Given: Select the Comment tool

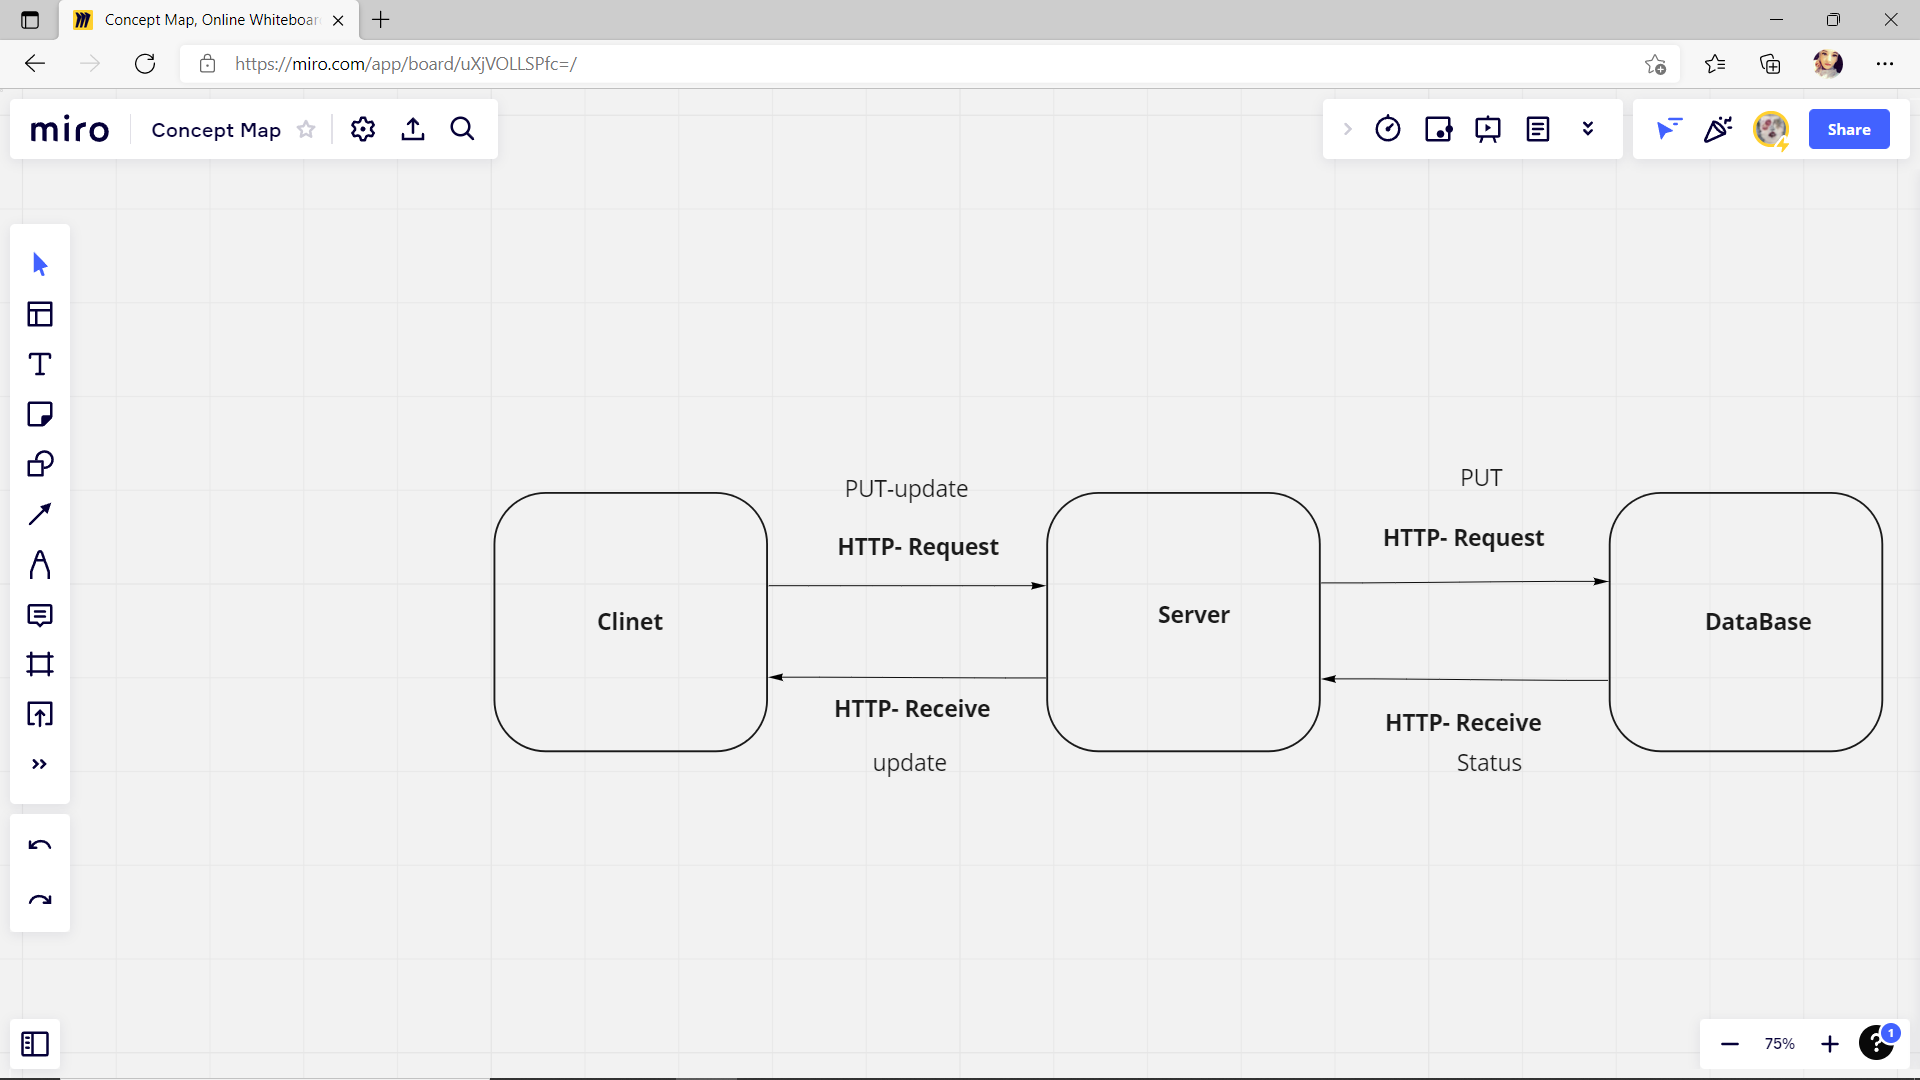Looking at the screenshot, I should click(x=40, y=615).
